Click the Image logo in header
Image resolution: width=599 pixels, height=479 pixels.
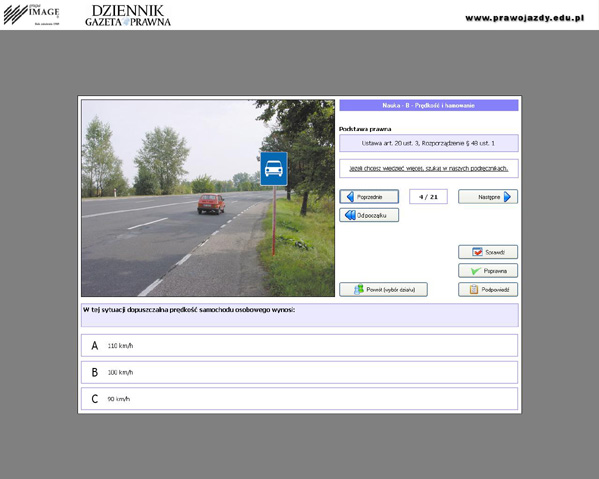pos(31,15)
